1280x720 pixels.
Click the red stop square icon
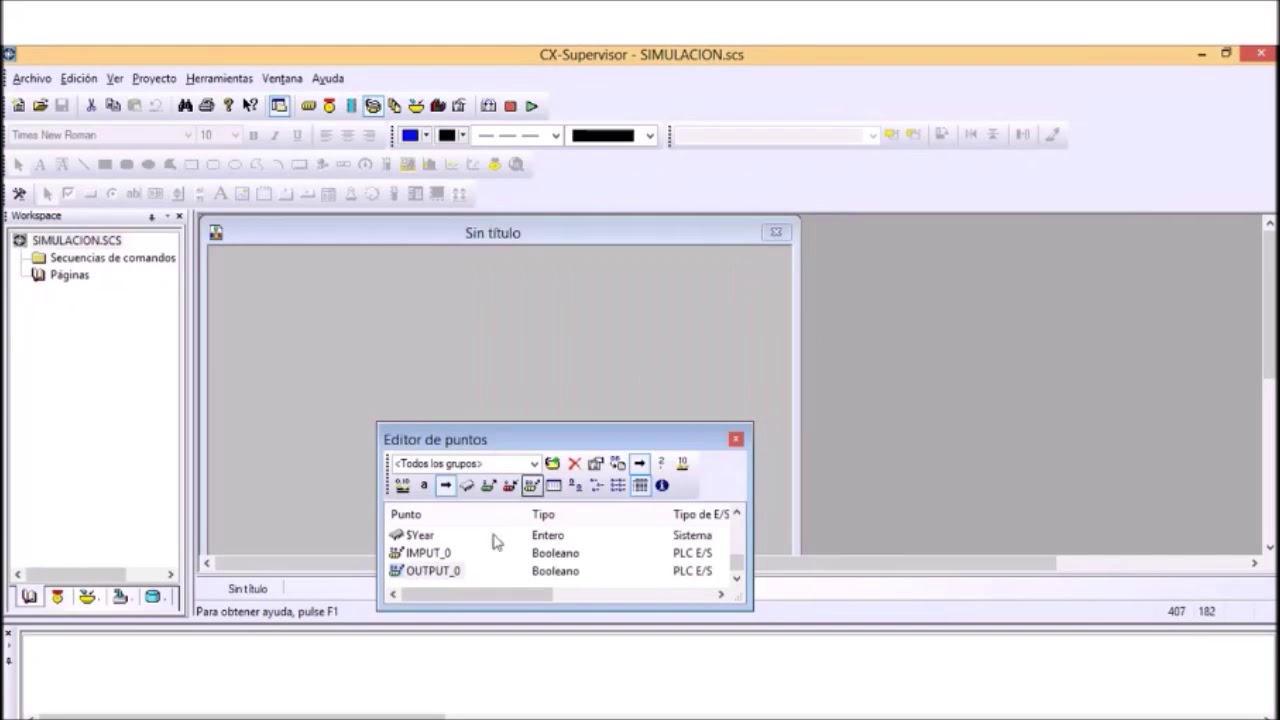(510, 106)
